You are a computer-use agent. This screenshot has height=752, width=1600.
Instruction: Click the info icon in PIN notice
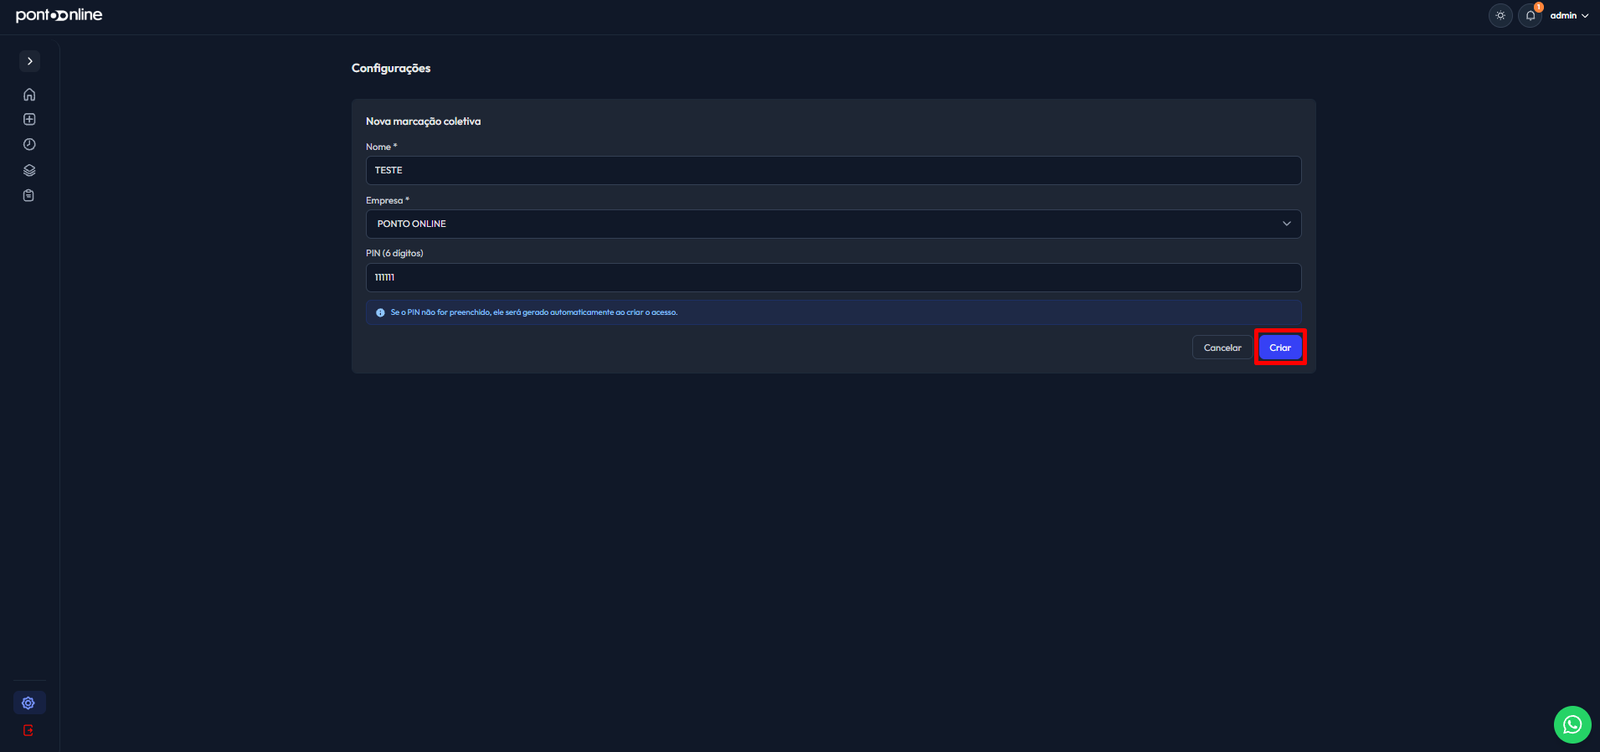click(x=380, y=312)
